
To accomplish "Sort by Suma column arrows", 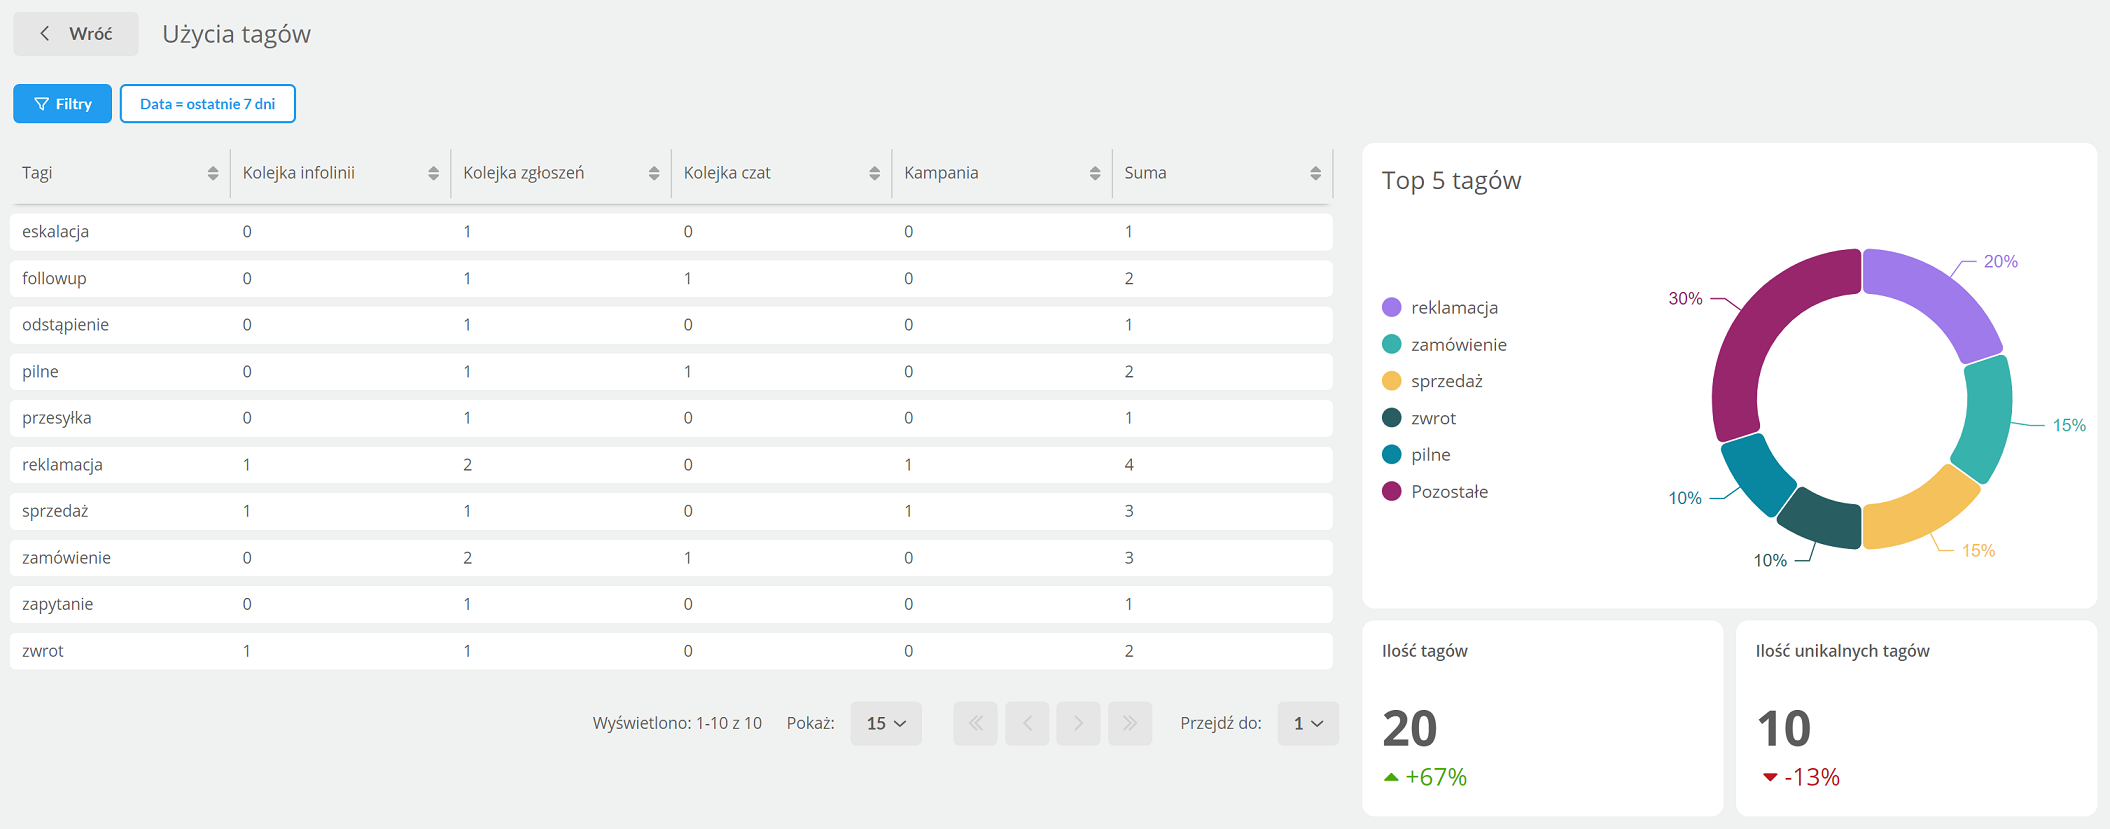I will click(1315, 174).
